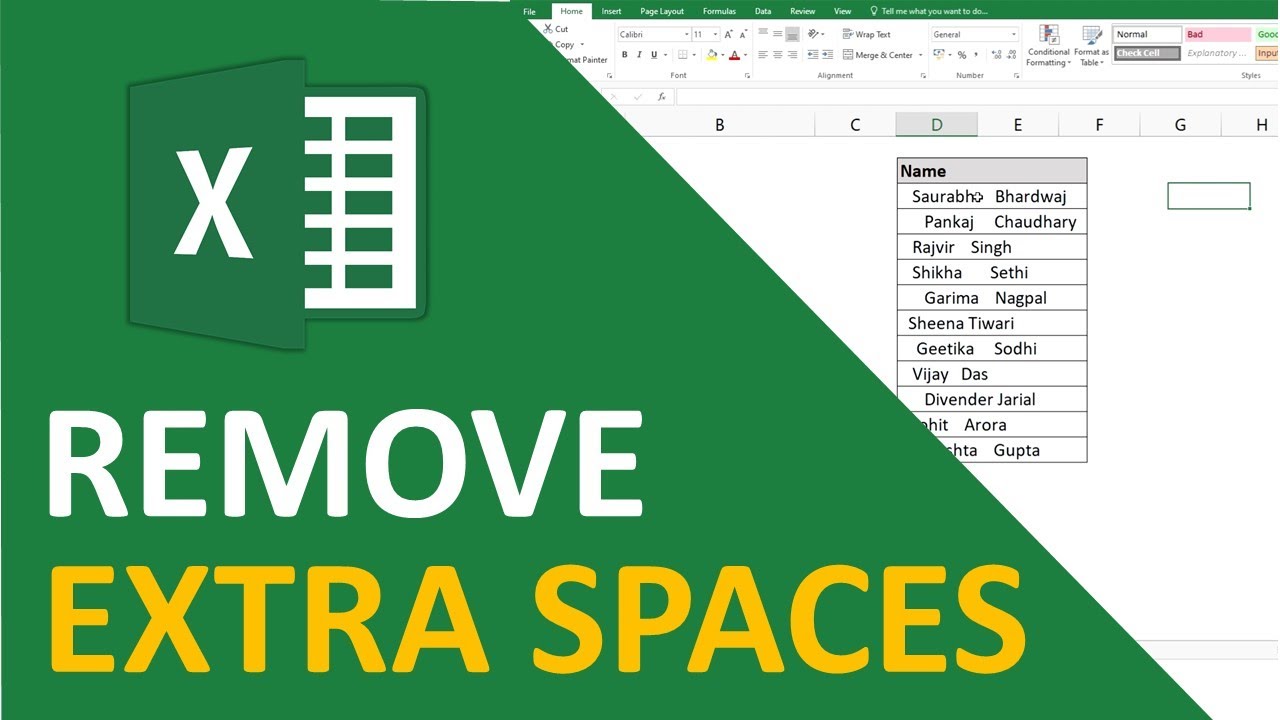
Task: Expand Font Color dropdown arrow
Action: 745,55
